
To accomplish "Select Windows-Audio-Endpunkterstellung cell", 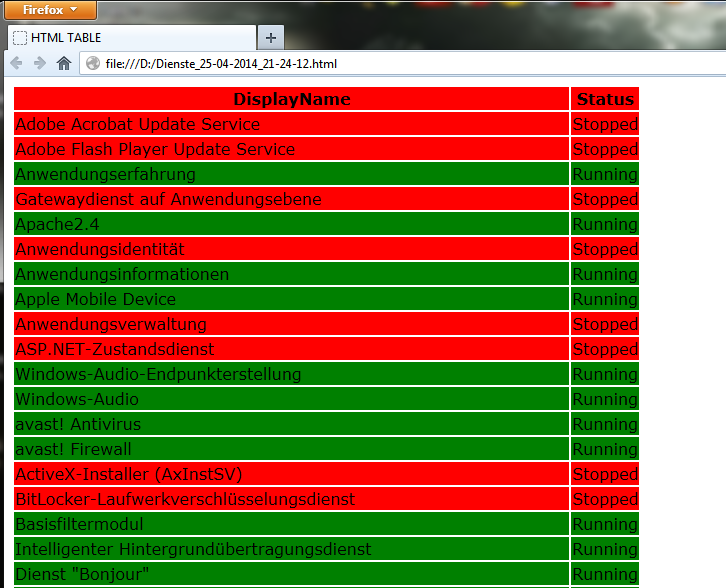I will point(291,374).
